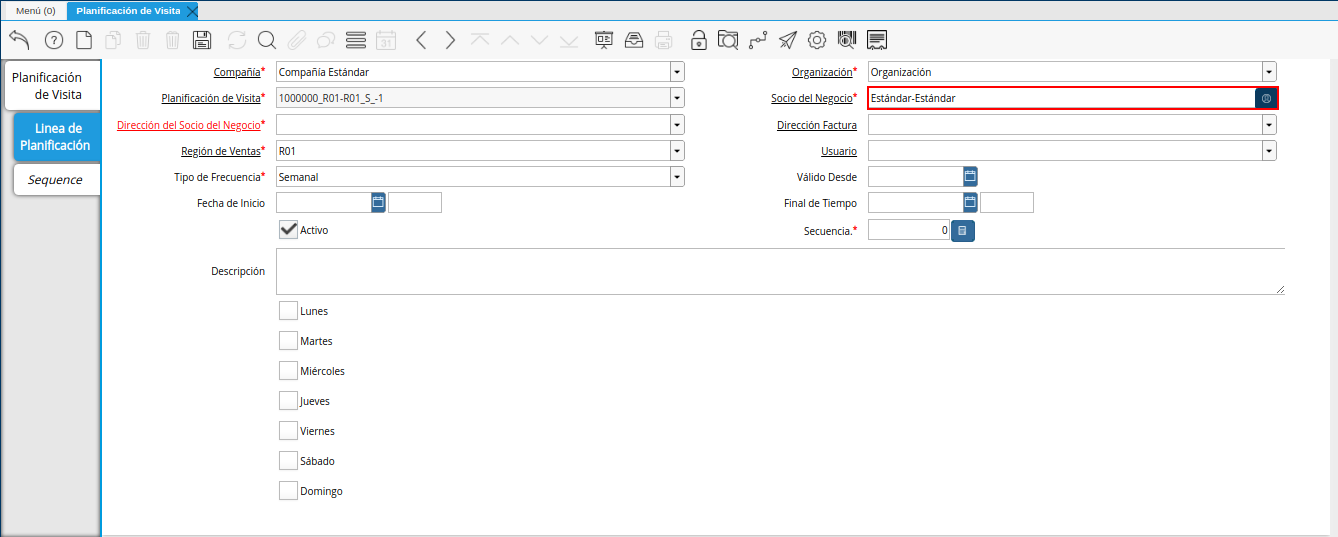The height and width of the screenshot is (537, 1338).
Task: Click the requests paper plane icon
Action: click(788, 40)
